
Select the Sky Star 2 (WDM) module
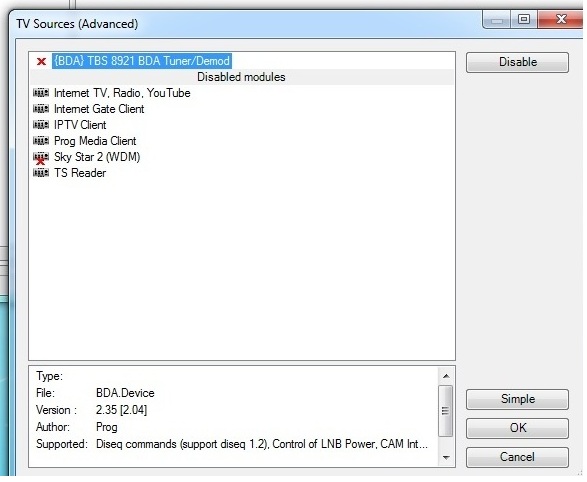[x=97, y=157]
